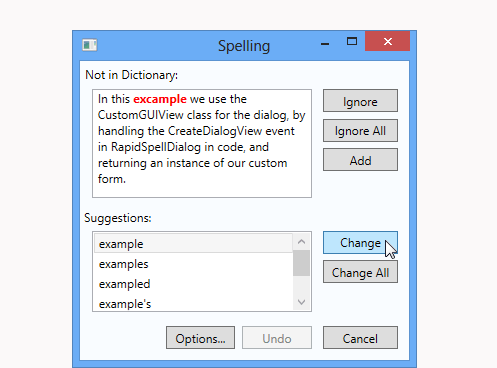Click the Spelling dialog window icon

click(x=90, y=45)
